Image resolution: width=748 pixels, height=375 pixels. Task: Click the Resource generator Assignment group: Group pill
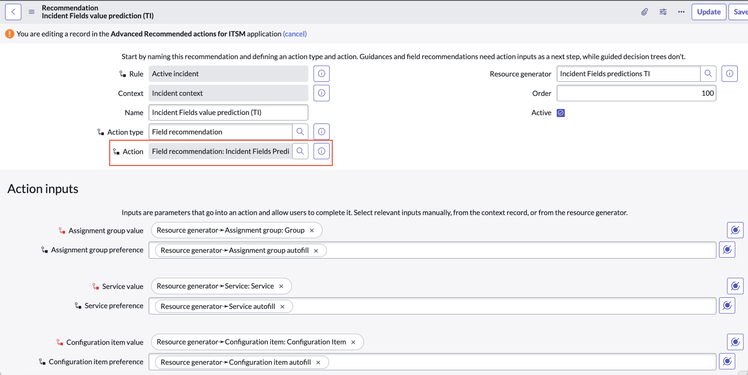237,230
